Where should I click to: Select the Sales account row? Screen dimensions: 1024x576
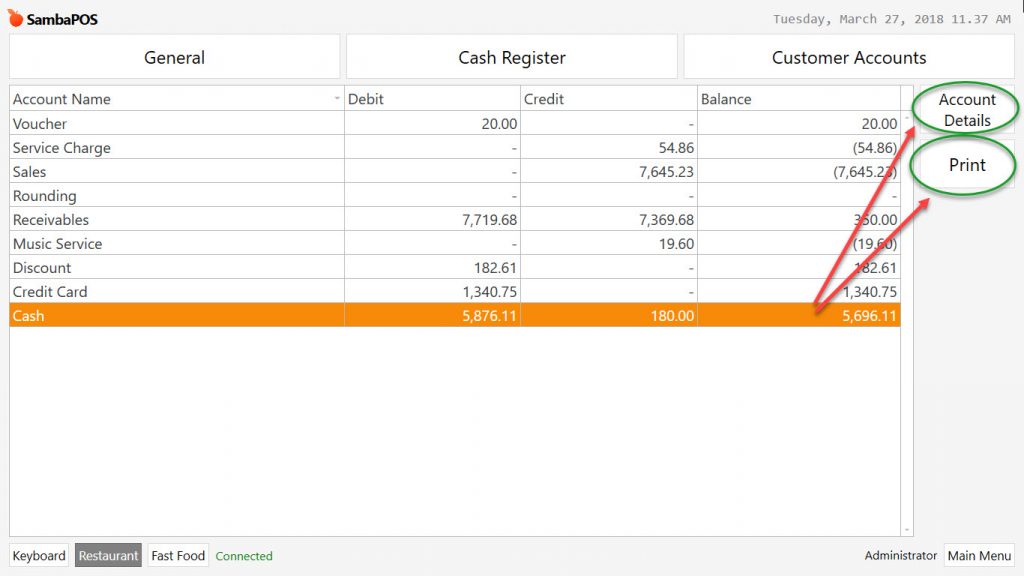pyautogui.click(x=455, y=172)
